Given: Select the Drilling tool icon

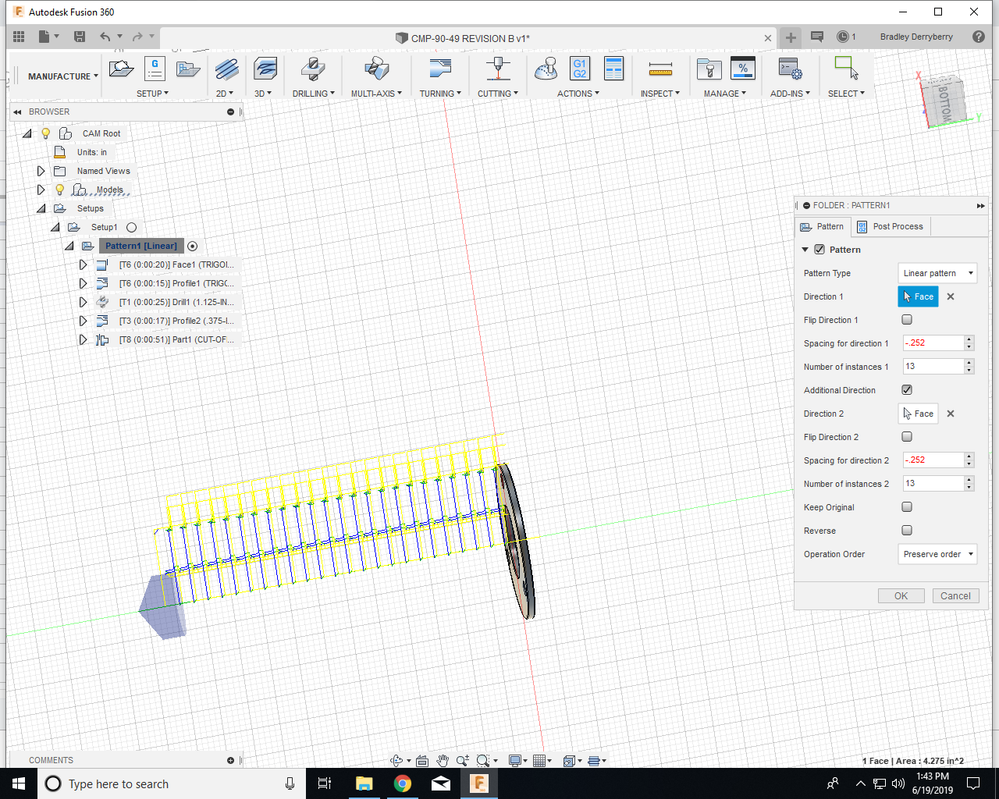Looking at the screenshot, I should pos(313,68).
